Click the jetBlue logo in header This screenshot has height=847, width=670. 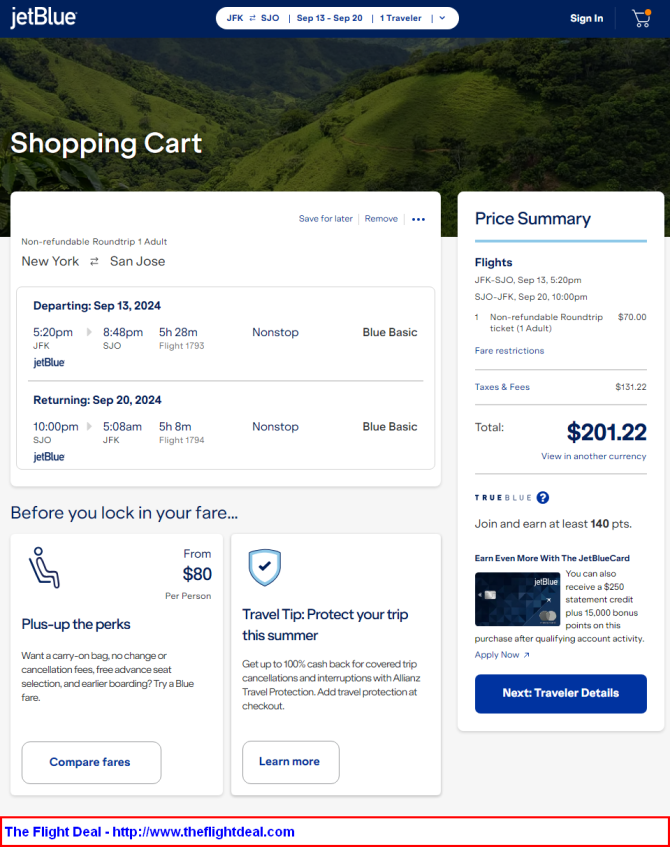pos(43,17)
